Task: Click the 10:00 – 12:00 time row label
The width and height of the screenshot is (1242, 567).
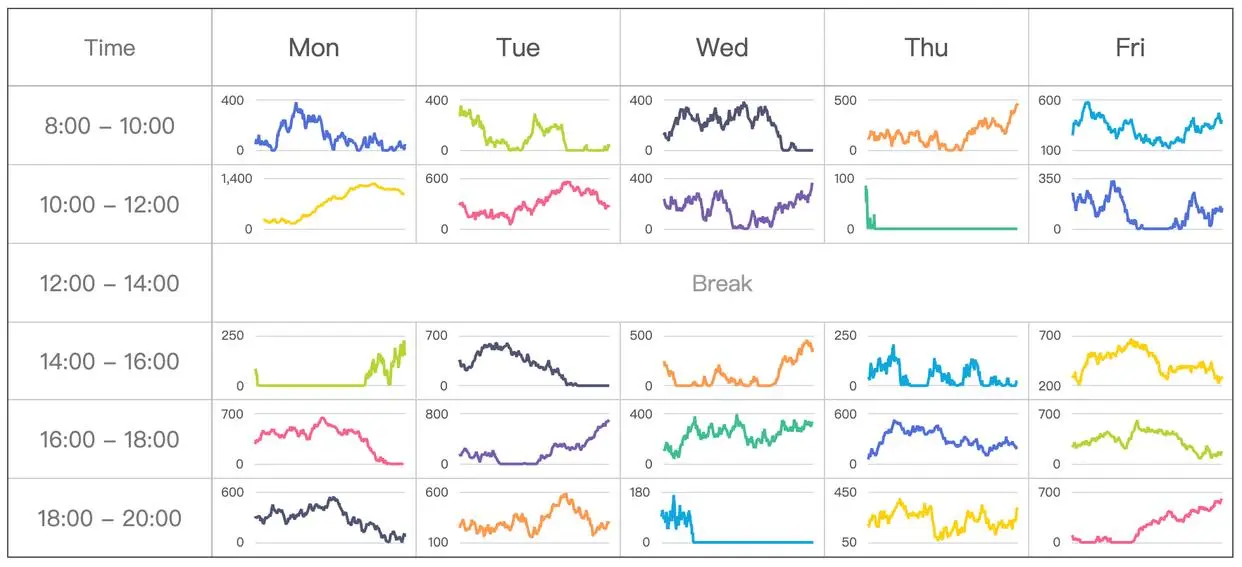Action: point(110,205)
